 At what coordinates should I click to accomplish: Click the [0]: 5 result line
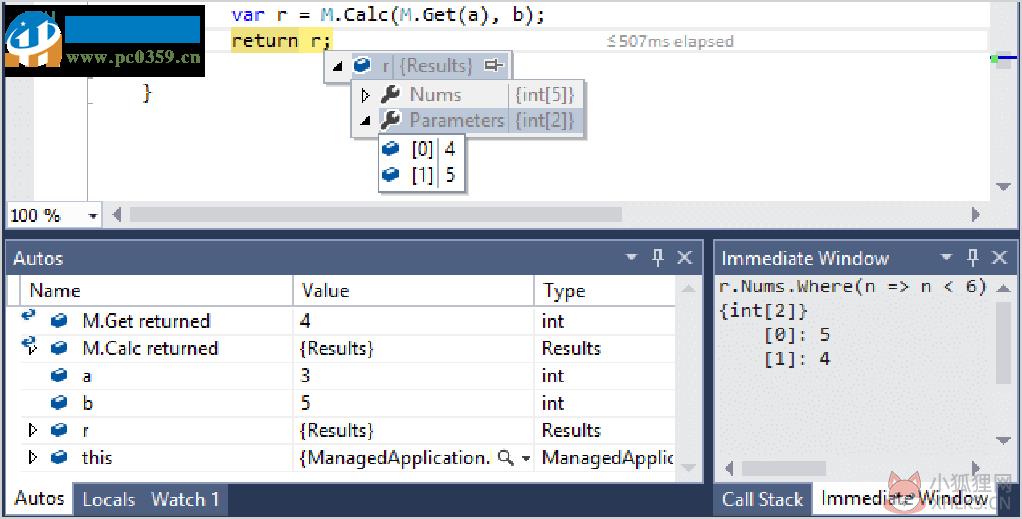point(796,334)
